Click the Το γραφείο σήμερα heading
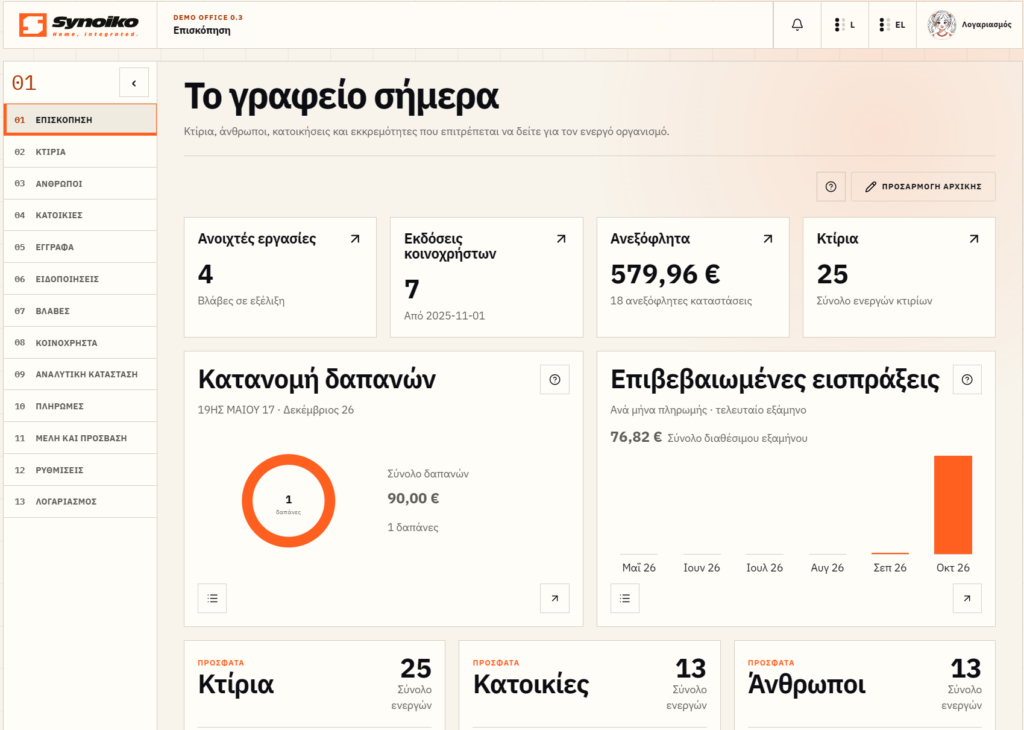The image size is (1024, 730). pyautogui.click(x=342, y=97)
